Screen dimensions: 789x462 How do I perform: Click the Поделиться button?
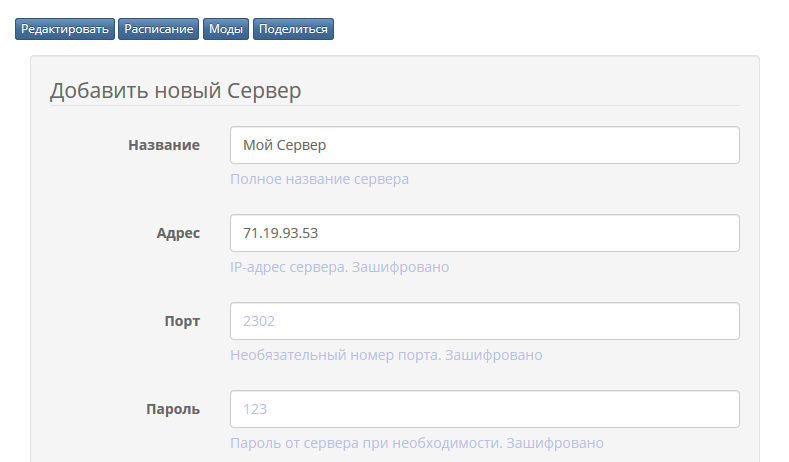pyautogui.click(x=293, y=29)
